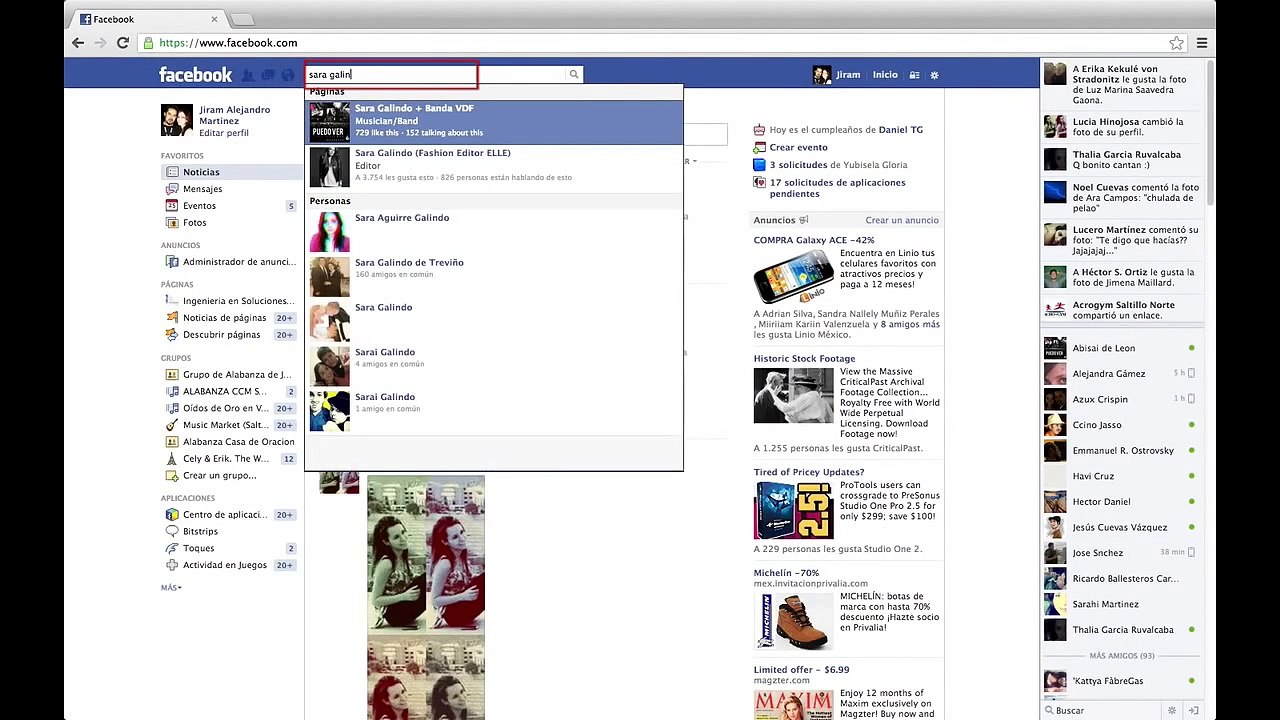Click the Galaxy ACE phone ad image

[793, 277]
